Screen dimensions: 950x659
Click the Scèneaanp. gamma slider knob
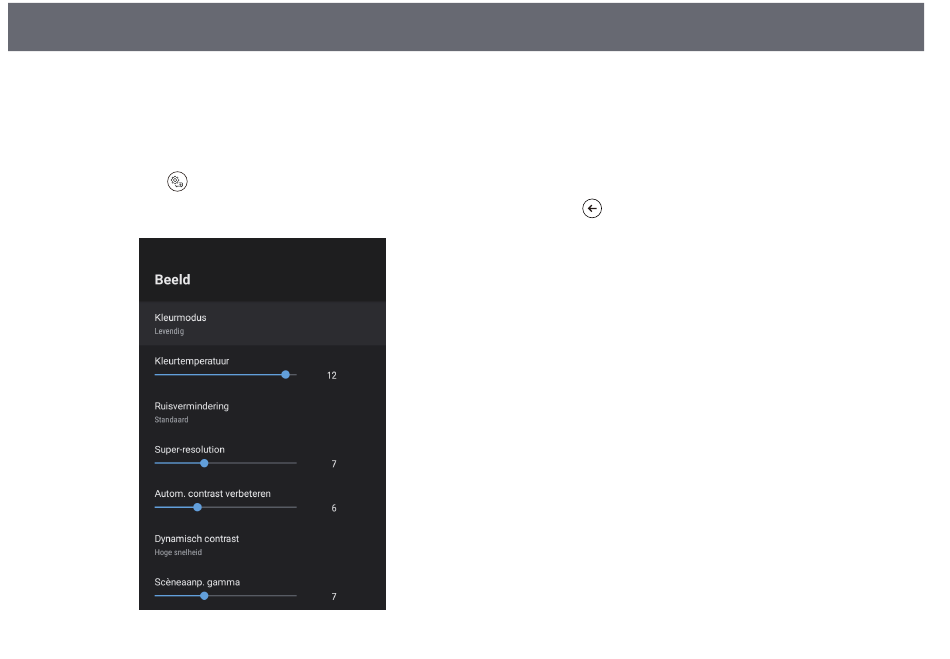coord(204,596)
